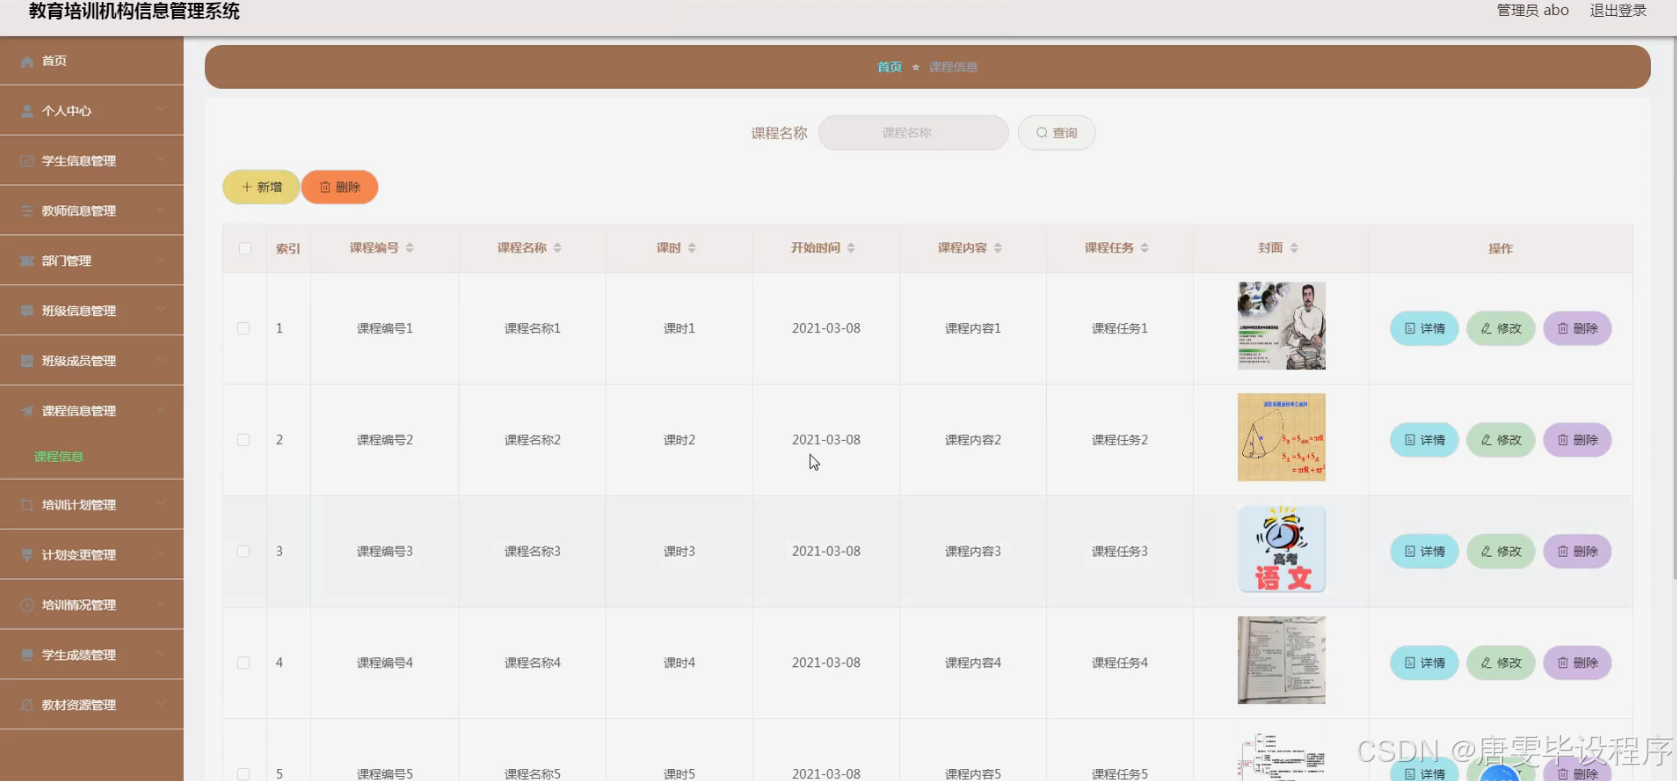Open the 首页 sidebar menu item

tap(92, 61)
